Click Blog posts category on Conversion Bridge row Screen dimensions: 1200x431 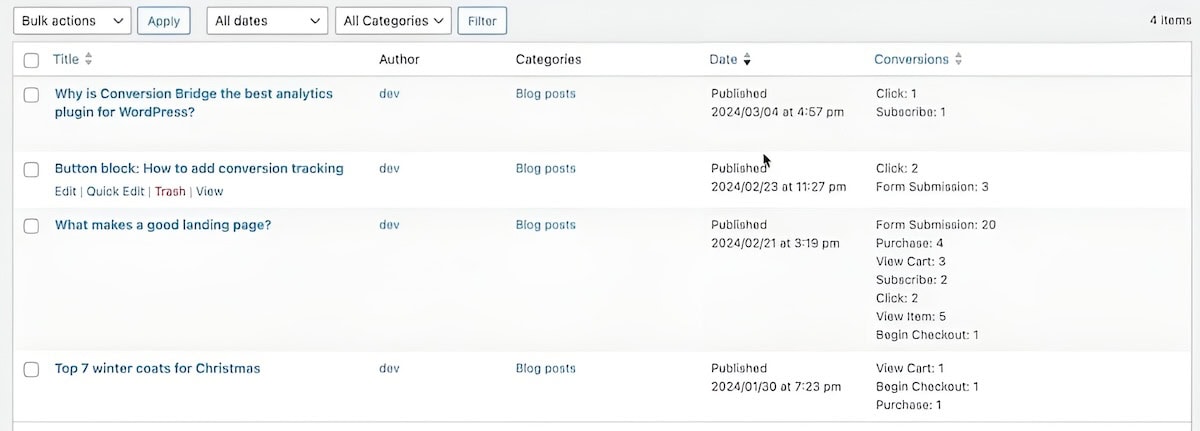(x=546, y=93)
